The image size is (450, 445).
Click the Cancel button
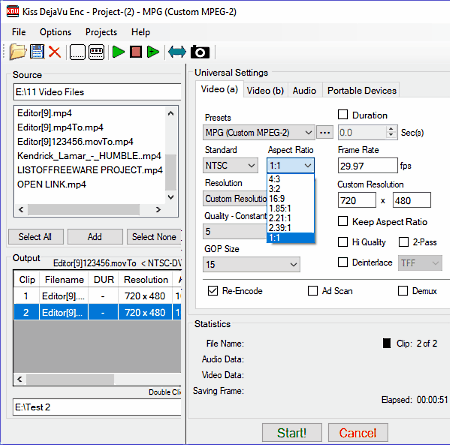358,433
